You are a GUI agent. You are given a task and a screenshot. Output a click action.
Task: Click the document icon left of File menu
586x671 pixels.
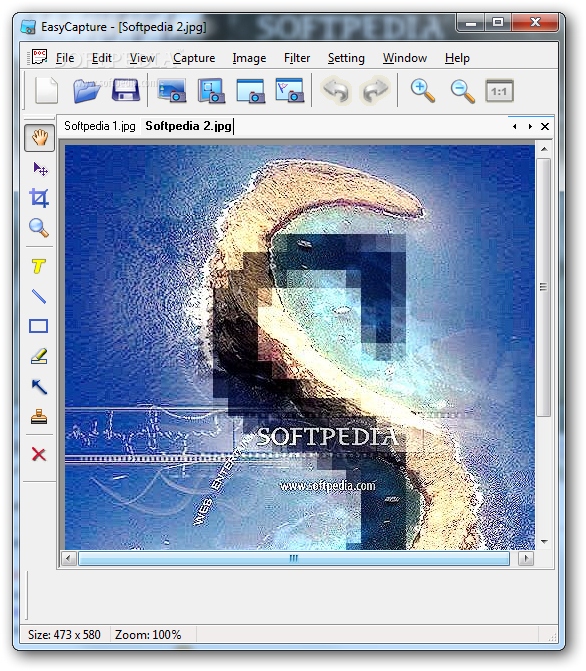point(39,57)
